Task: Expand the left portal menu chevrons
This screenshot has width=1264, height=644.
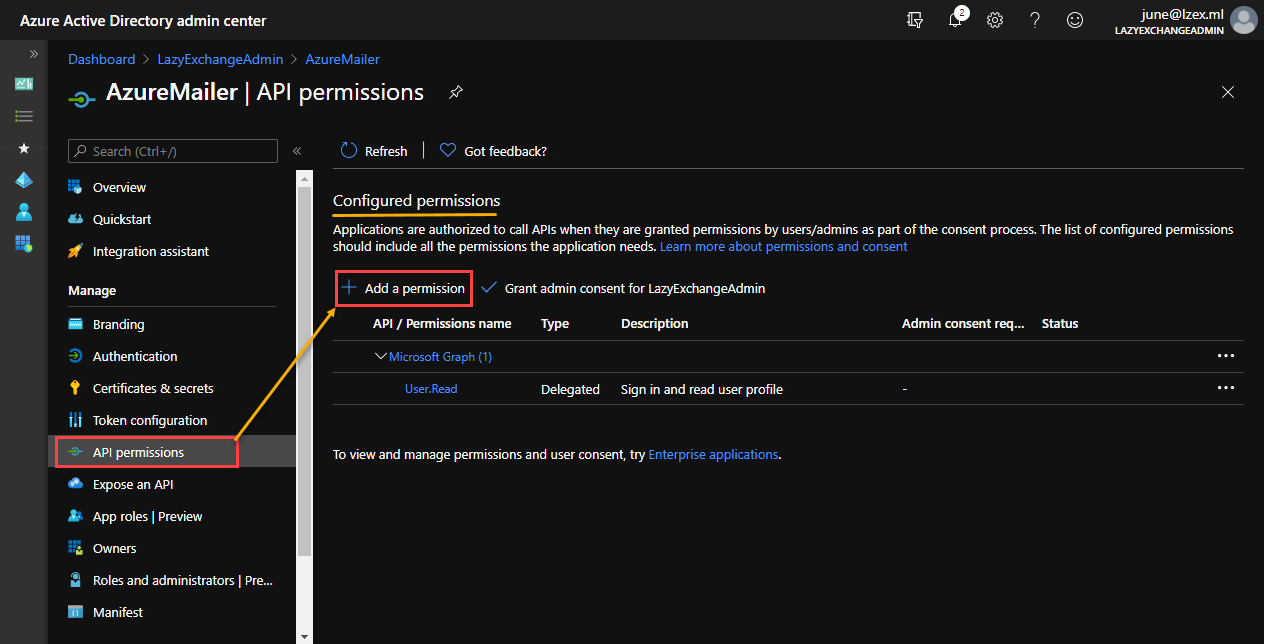Action: coord(33,54)
